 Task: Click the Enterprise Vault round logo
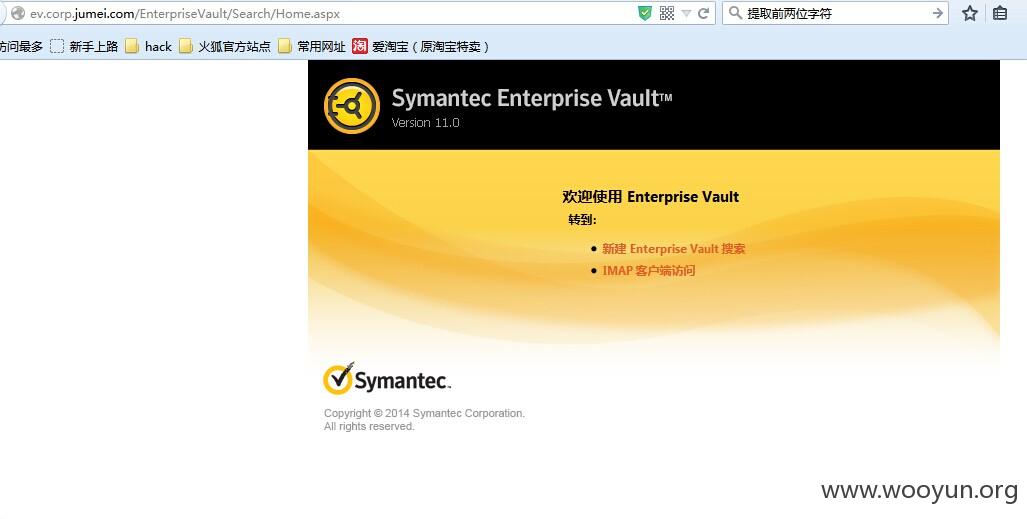click(352, 106)
